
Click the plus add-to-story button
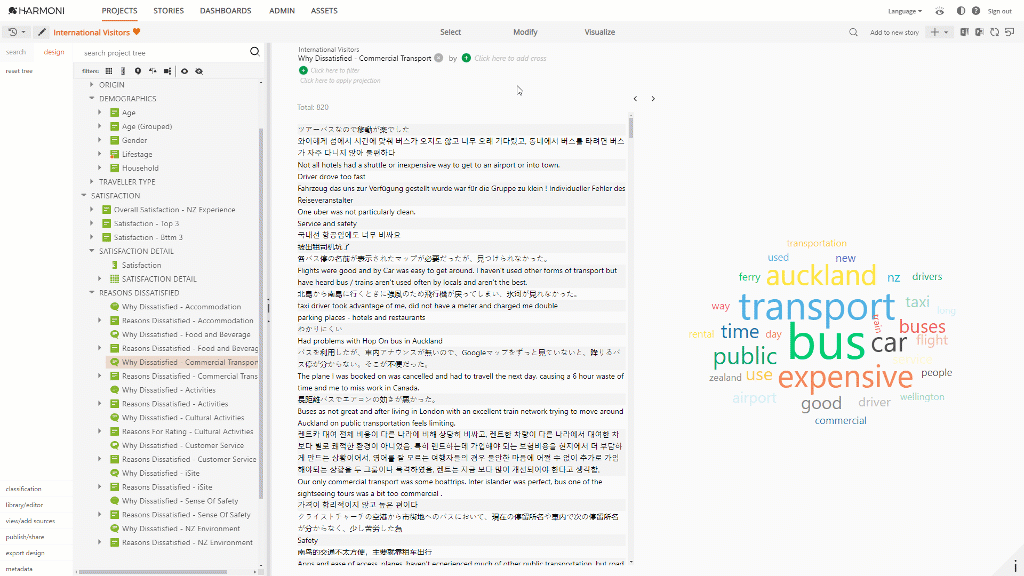pos(935,32)
